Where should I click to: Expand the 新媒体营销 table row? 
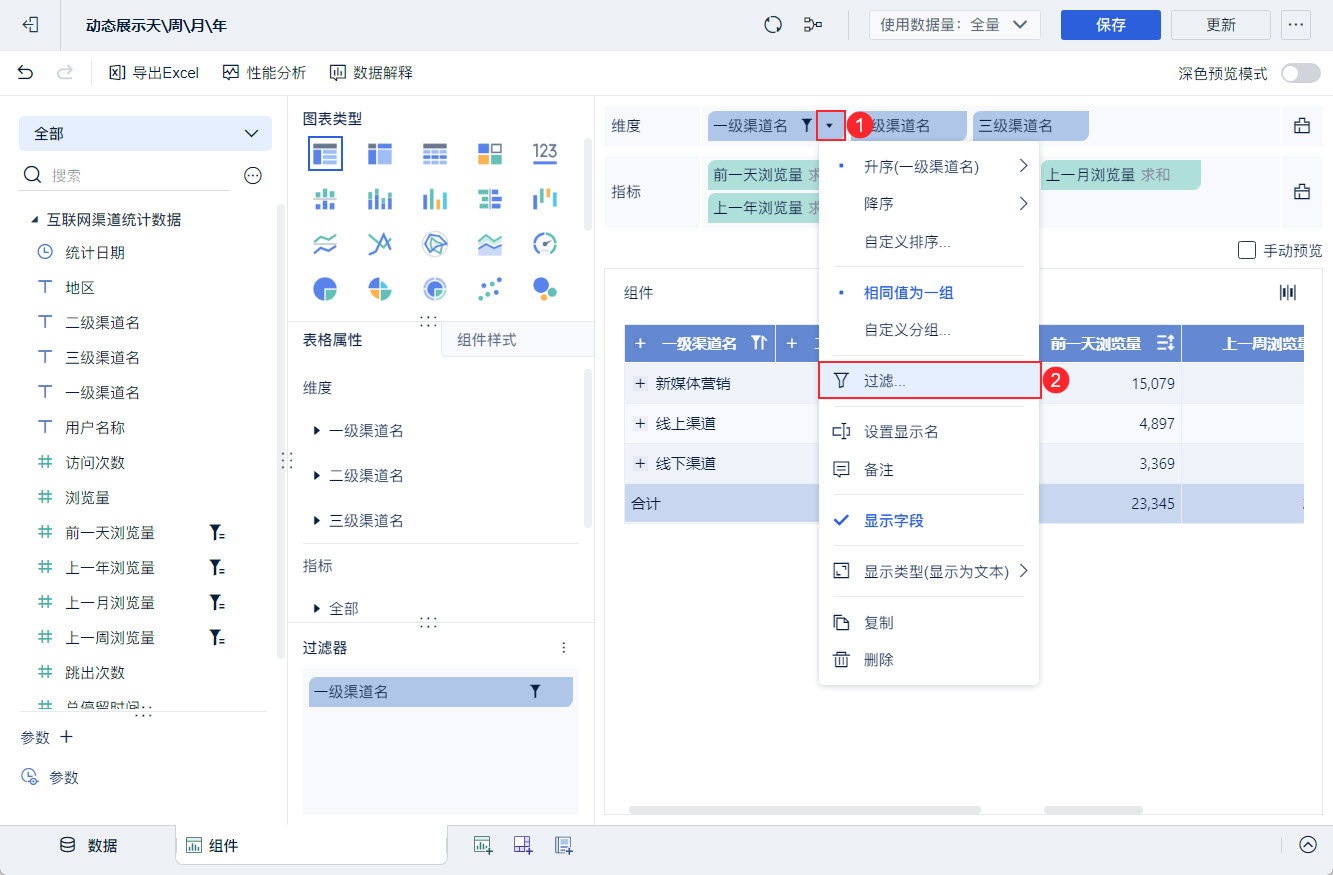point(640,383)
